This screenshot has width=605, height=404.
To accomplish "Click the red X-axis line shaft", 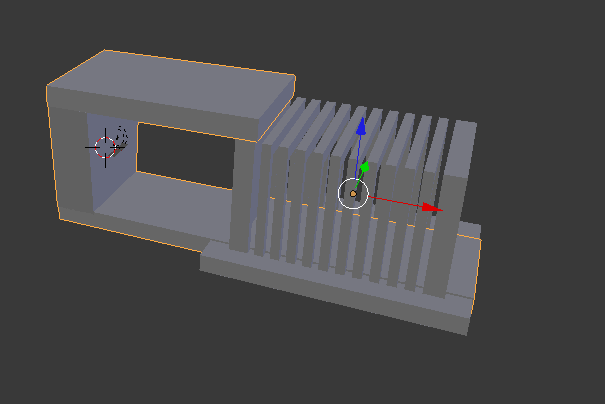I will coord(395,202).
